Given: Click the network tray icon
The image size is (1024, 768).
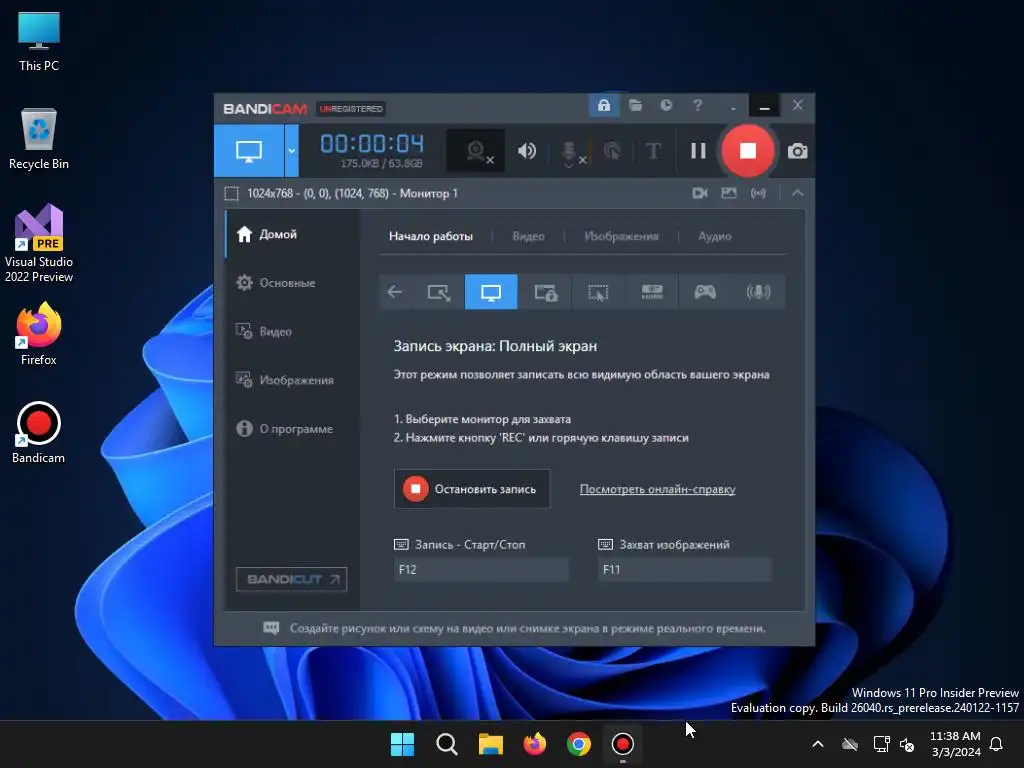Looking at the screenshot, I should (882, 744).
